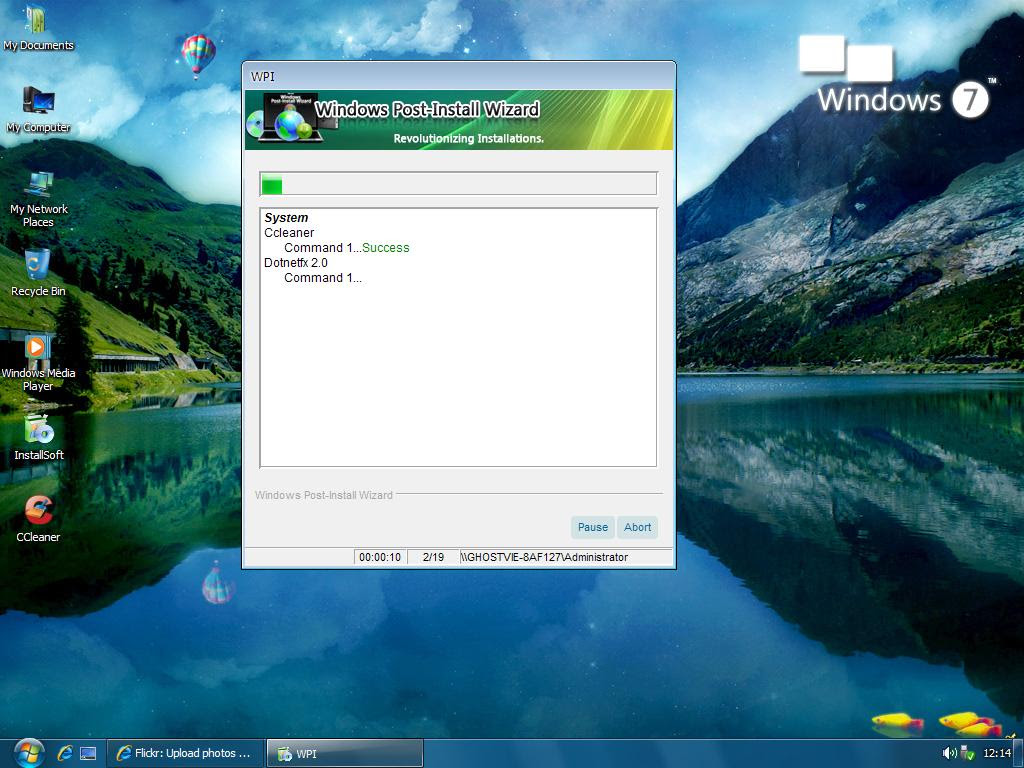Open the Start menu orb

pos(27,753)
